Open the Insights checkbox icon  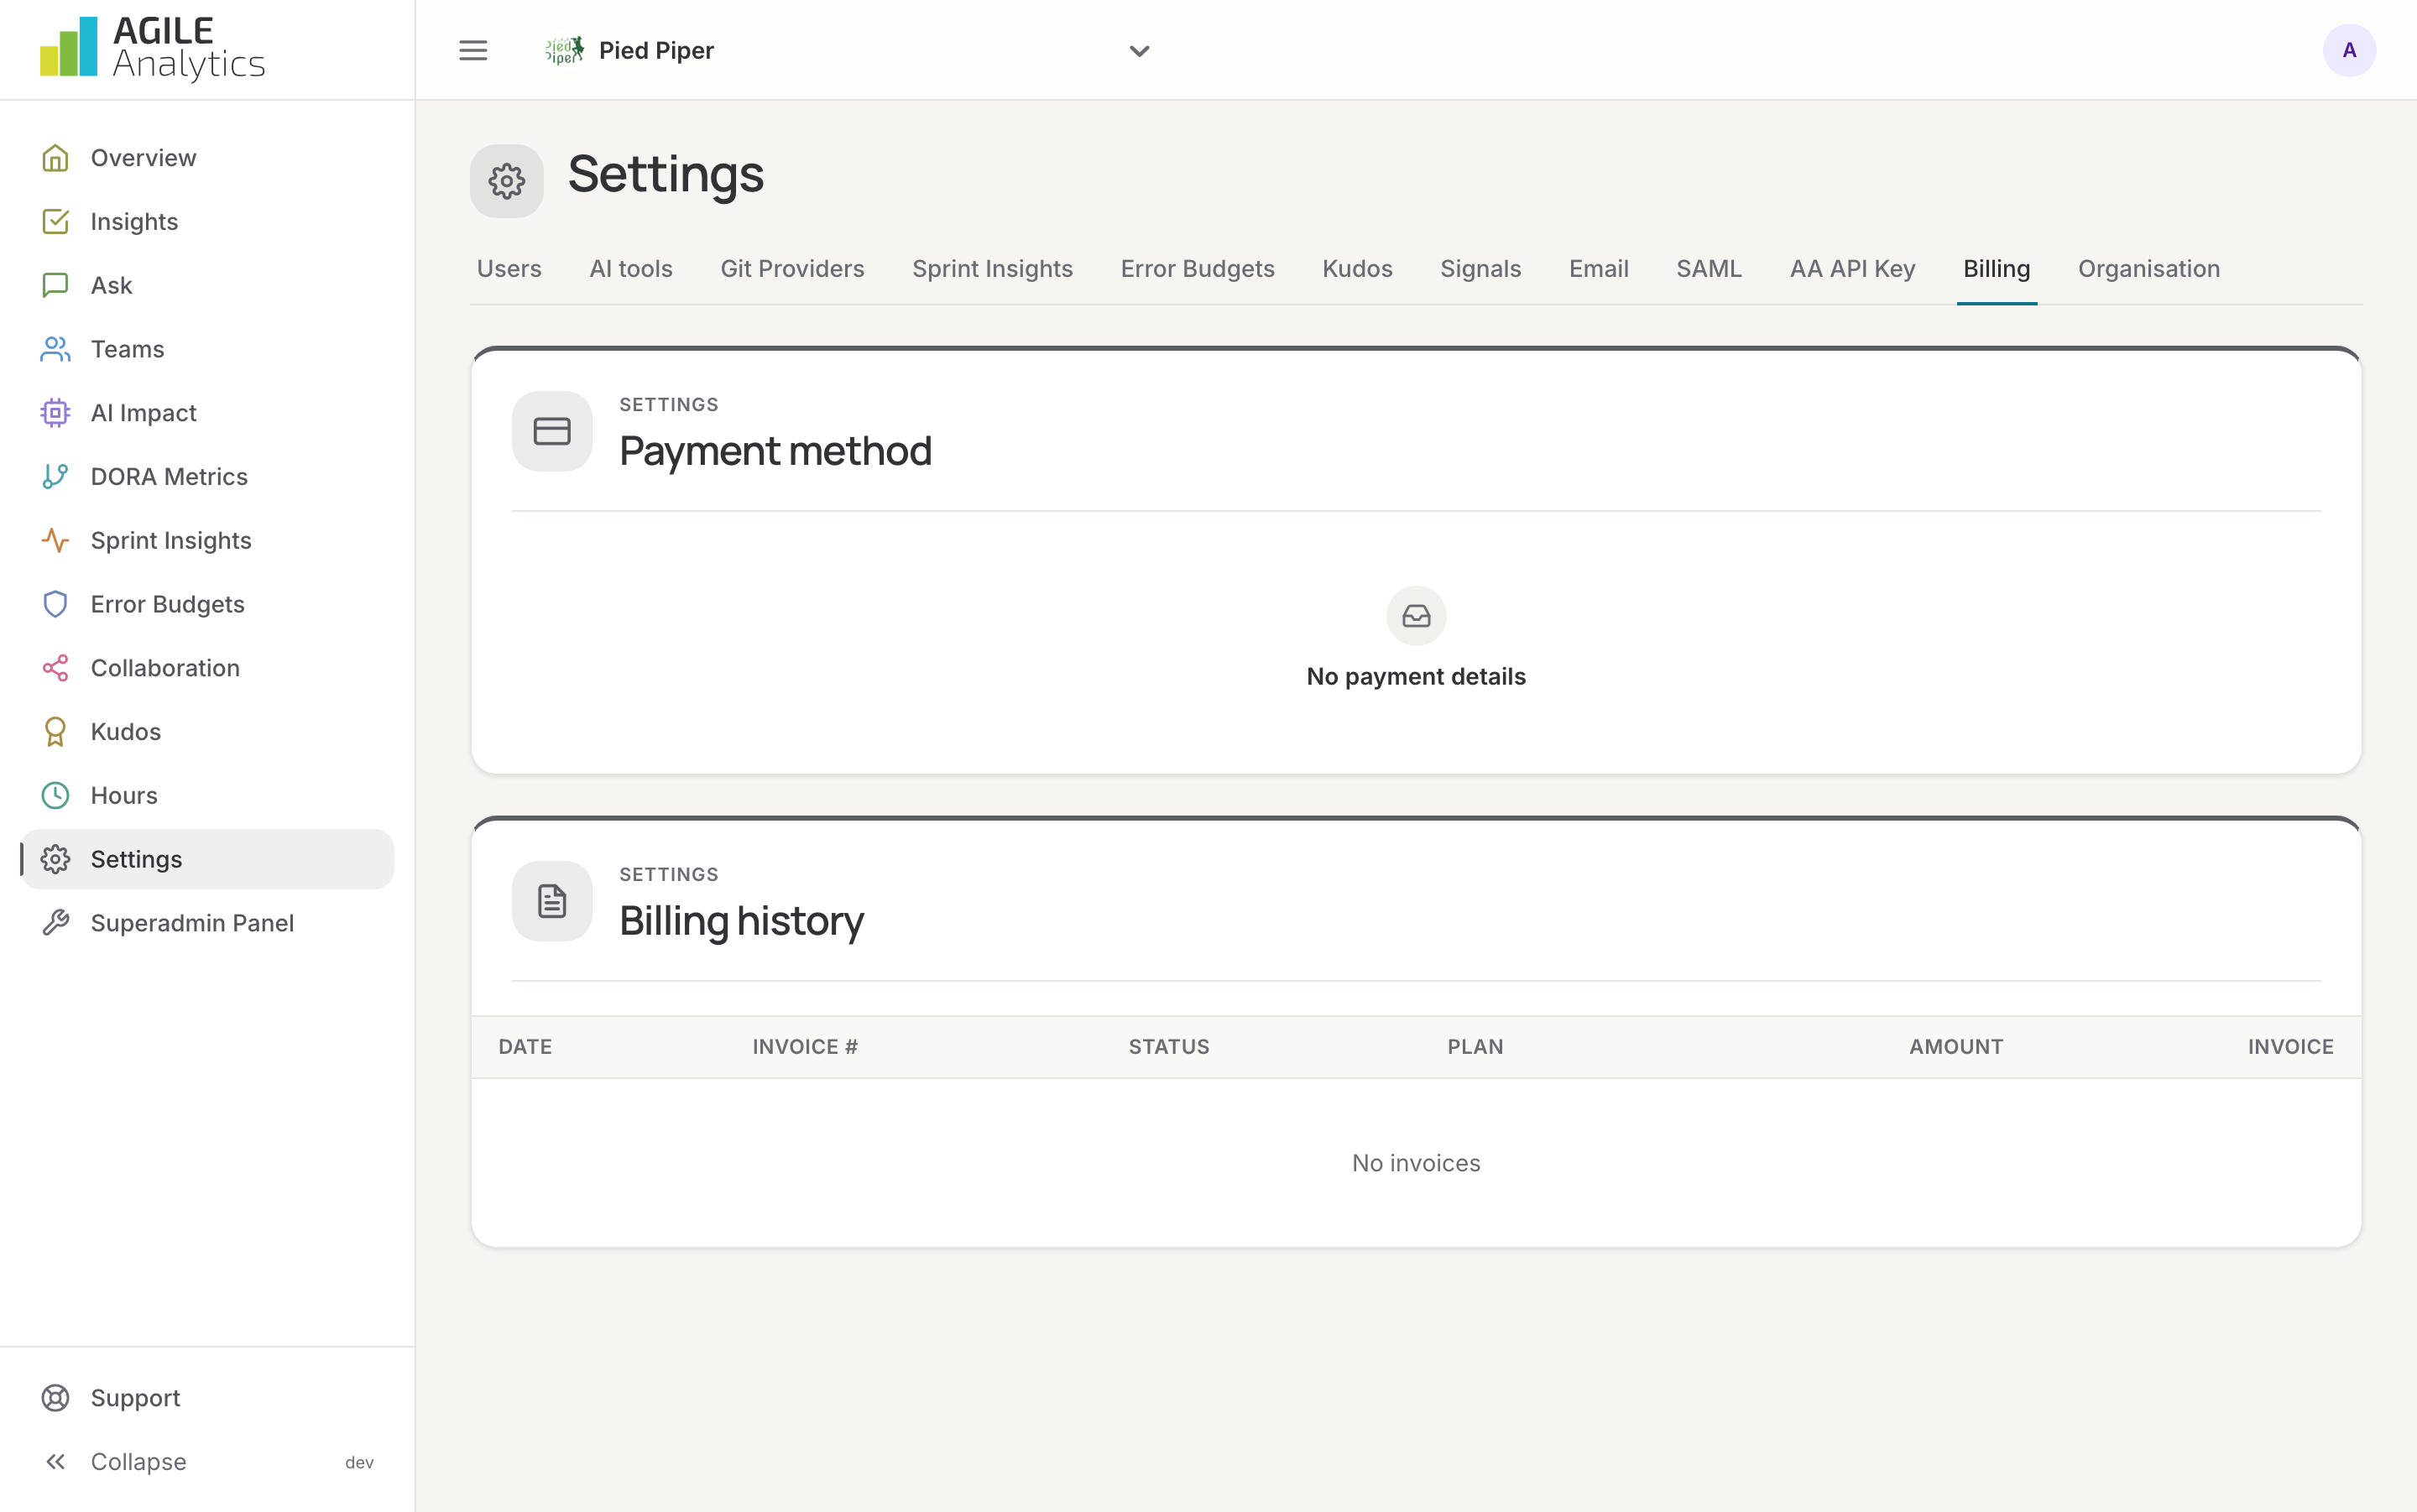click(55, 221)
